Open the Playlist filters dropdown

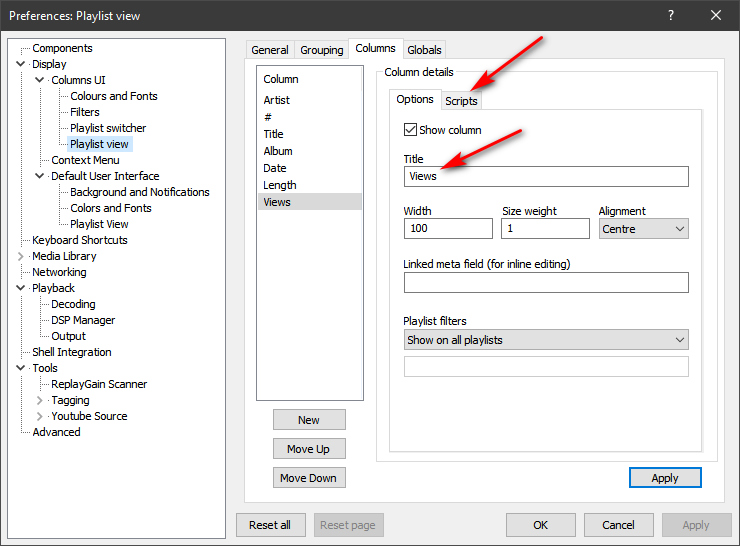click(545, 340)
